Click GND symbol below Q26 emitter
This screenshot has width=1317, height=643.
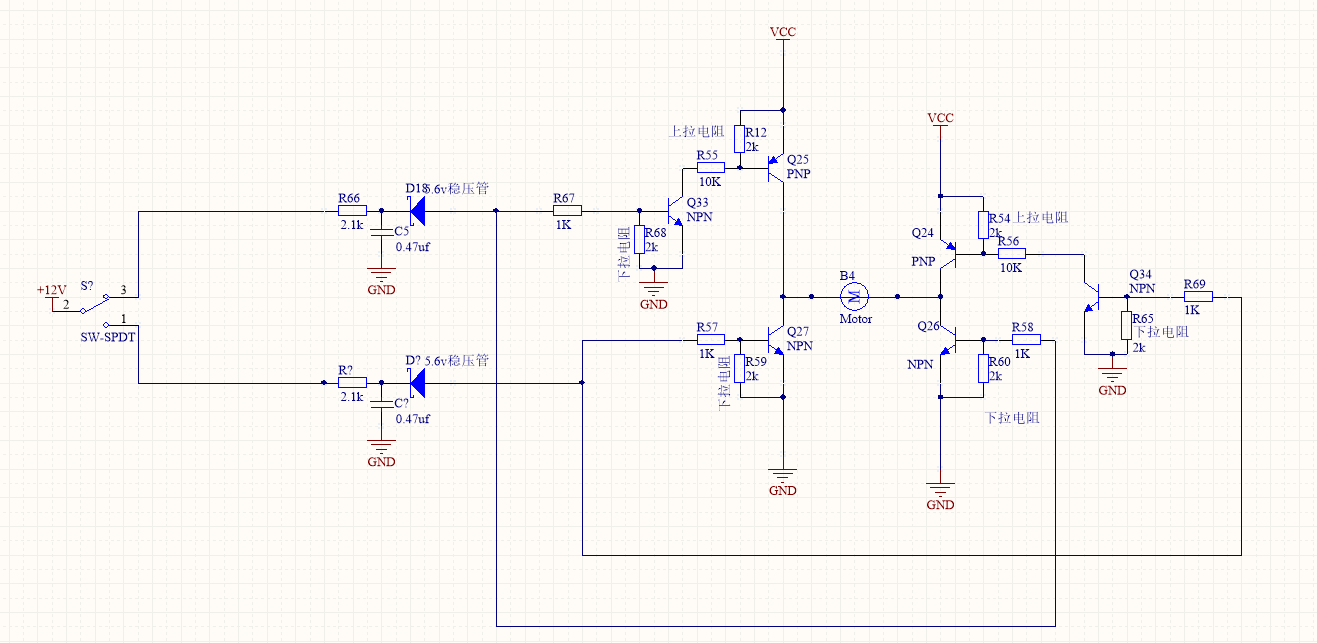[x=940, y=495]
